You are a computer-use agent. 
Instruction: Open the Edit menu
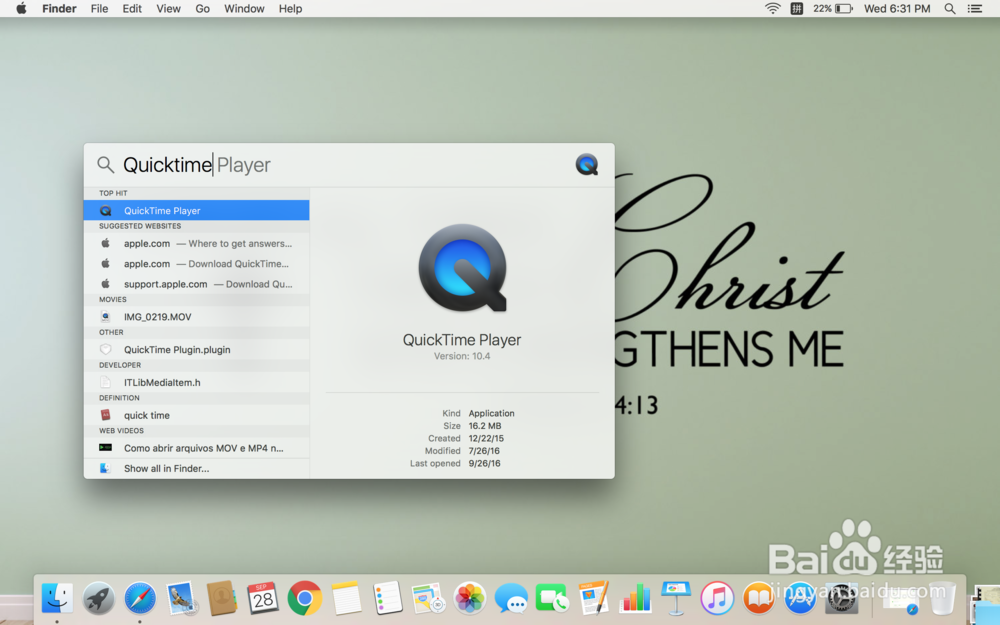[132, 8]
